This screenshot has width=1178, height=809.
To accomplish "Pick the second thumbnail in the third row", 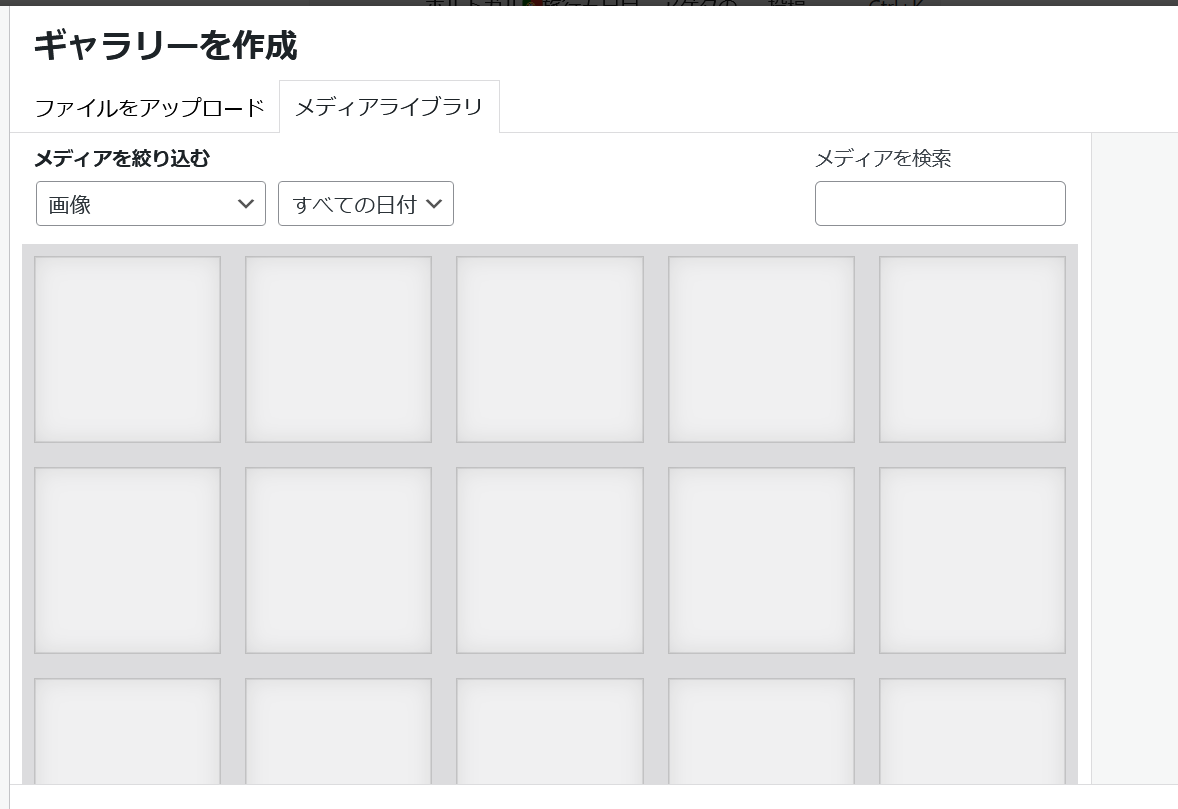I will tap(338, 731).
